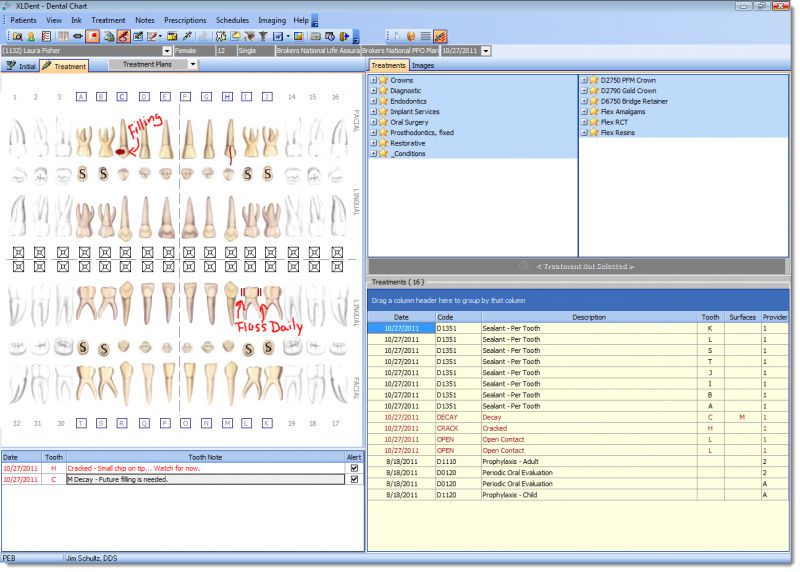Screen dimensions: 800x572
Task: Open the Treatment Plans dropdown
Action: 192,65
